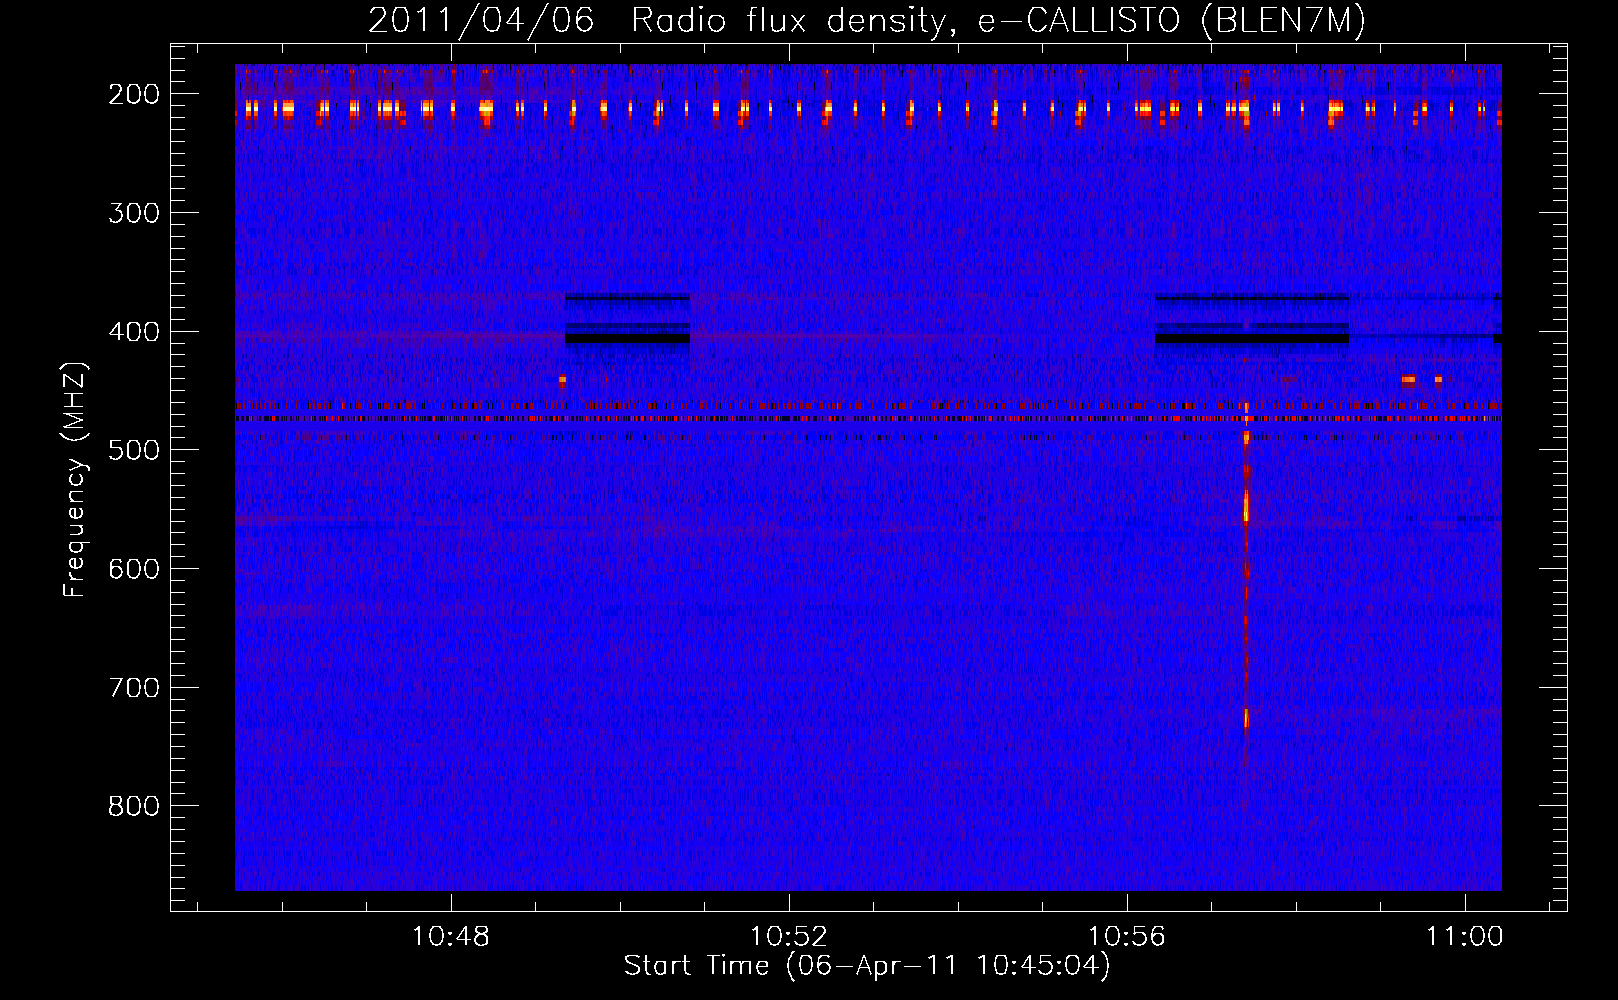
Task: Click the 10:52 time tick label
Action: coord(789,937)
